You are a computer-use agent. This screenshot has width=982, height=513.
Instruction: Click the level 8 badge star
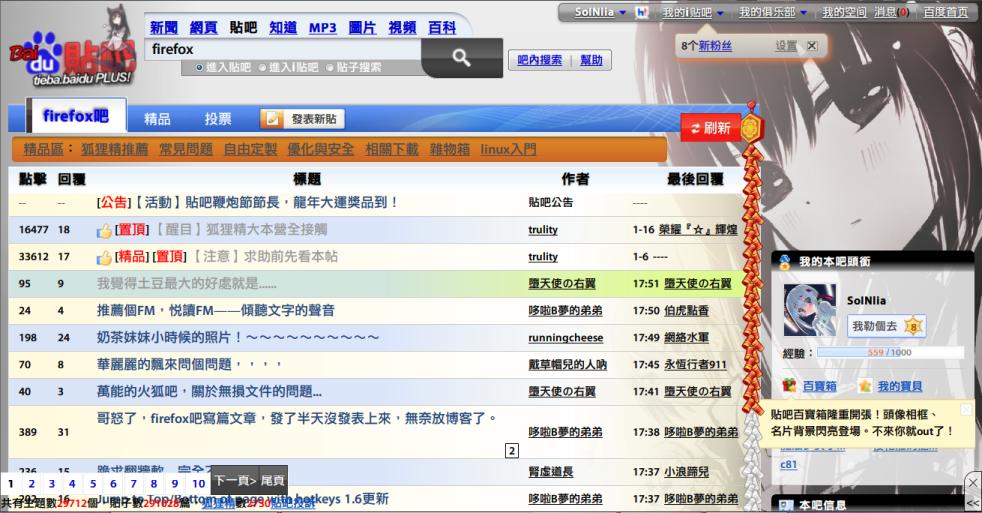(914, 326)
